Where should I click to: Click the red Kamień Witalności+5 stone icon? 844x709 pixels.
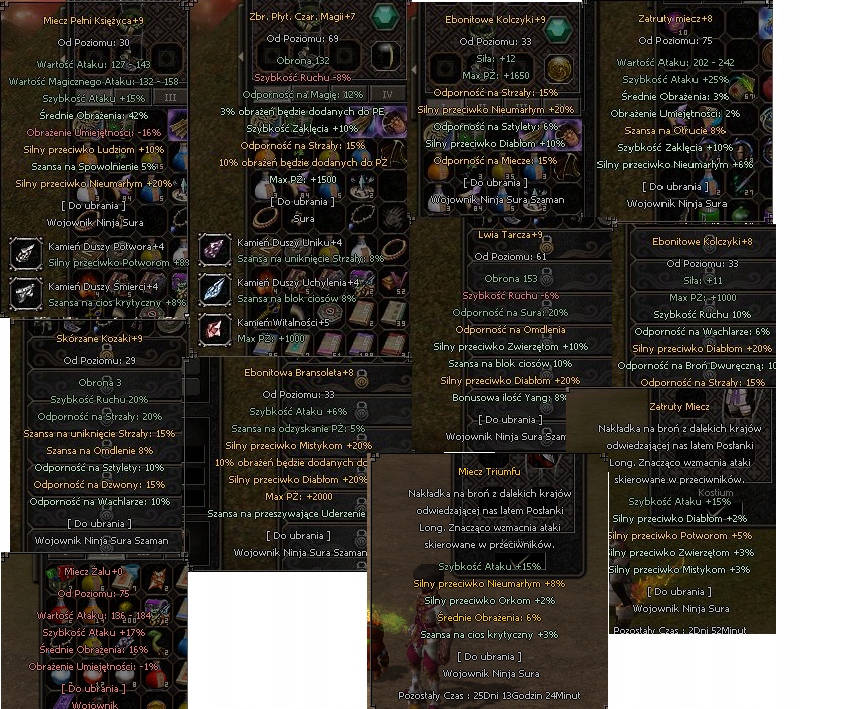(215, 329)
